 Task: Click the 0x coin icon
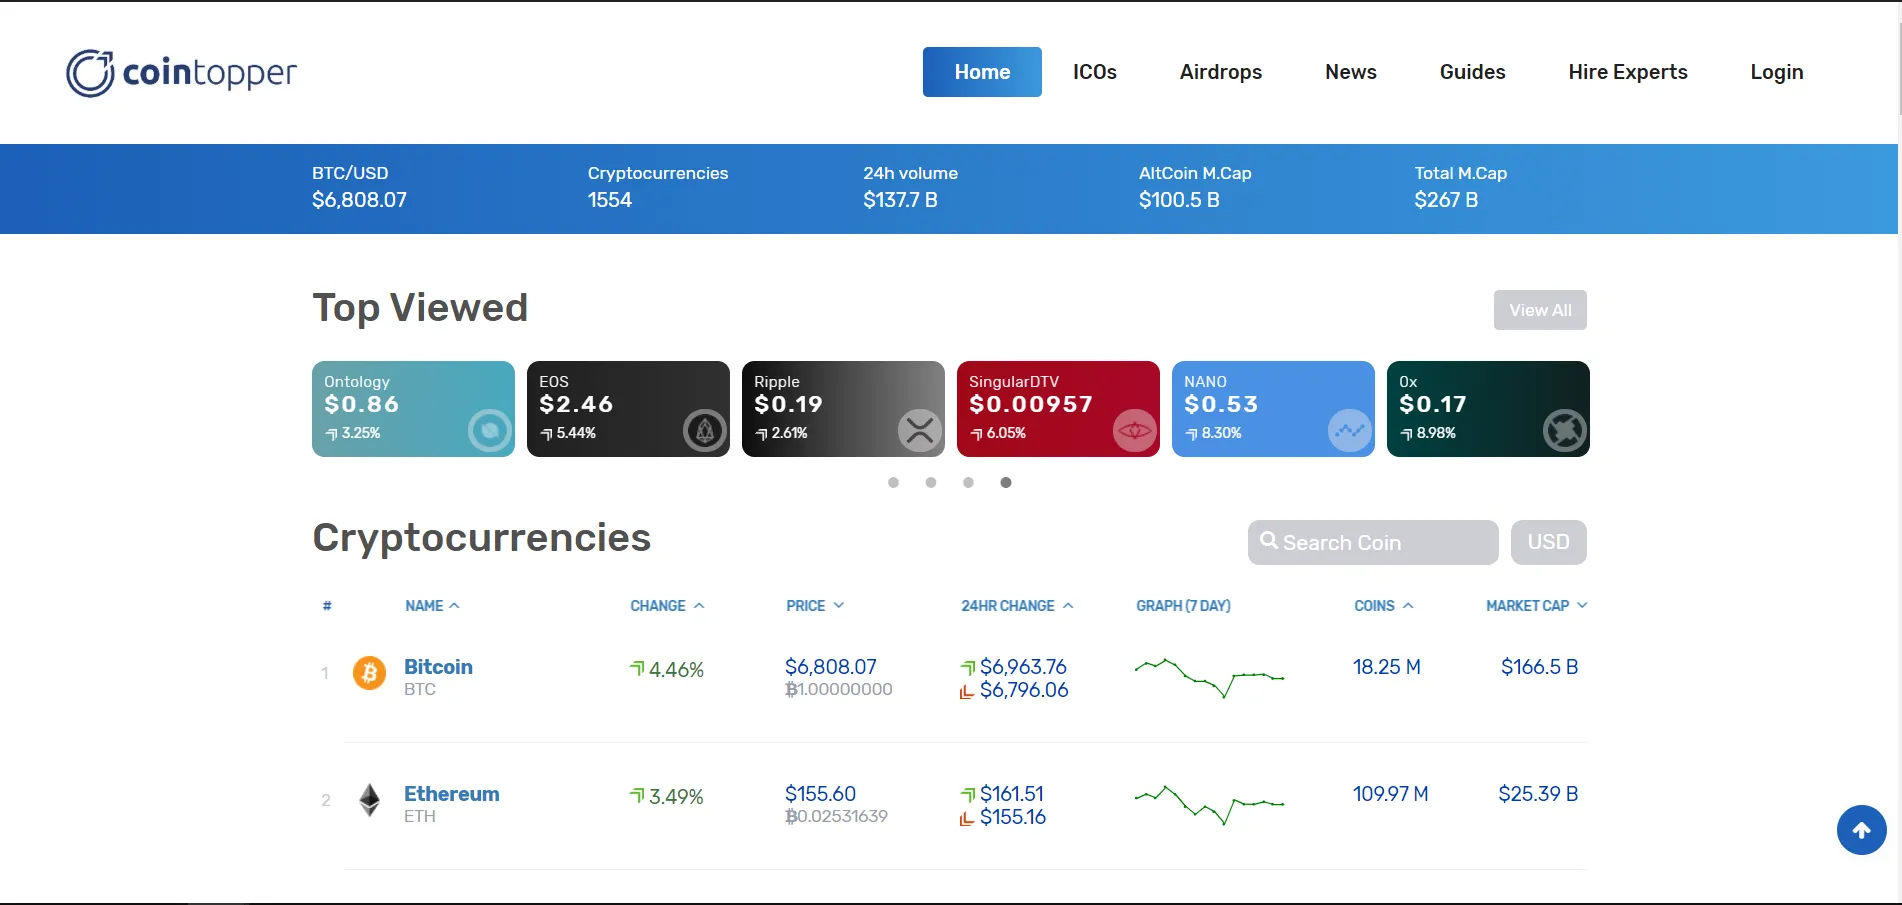pyautogui.click(x=1565, y=431)
